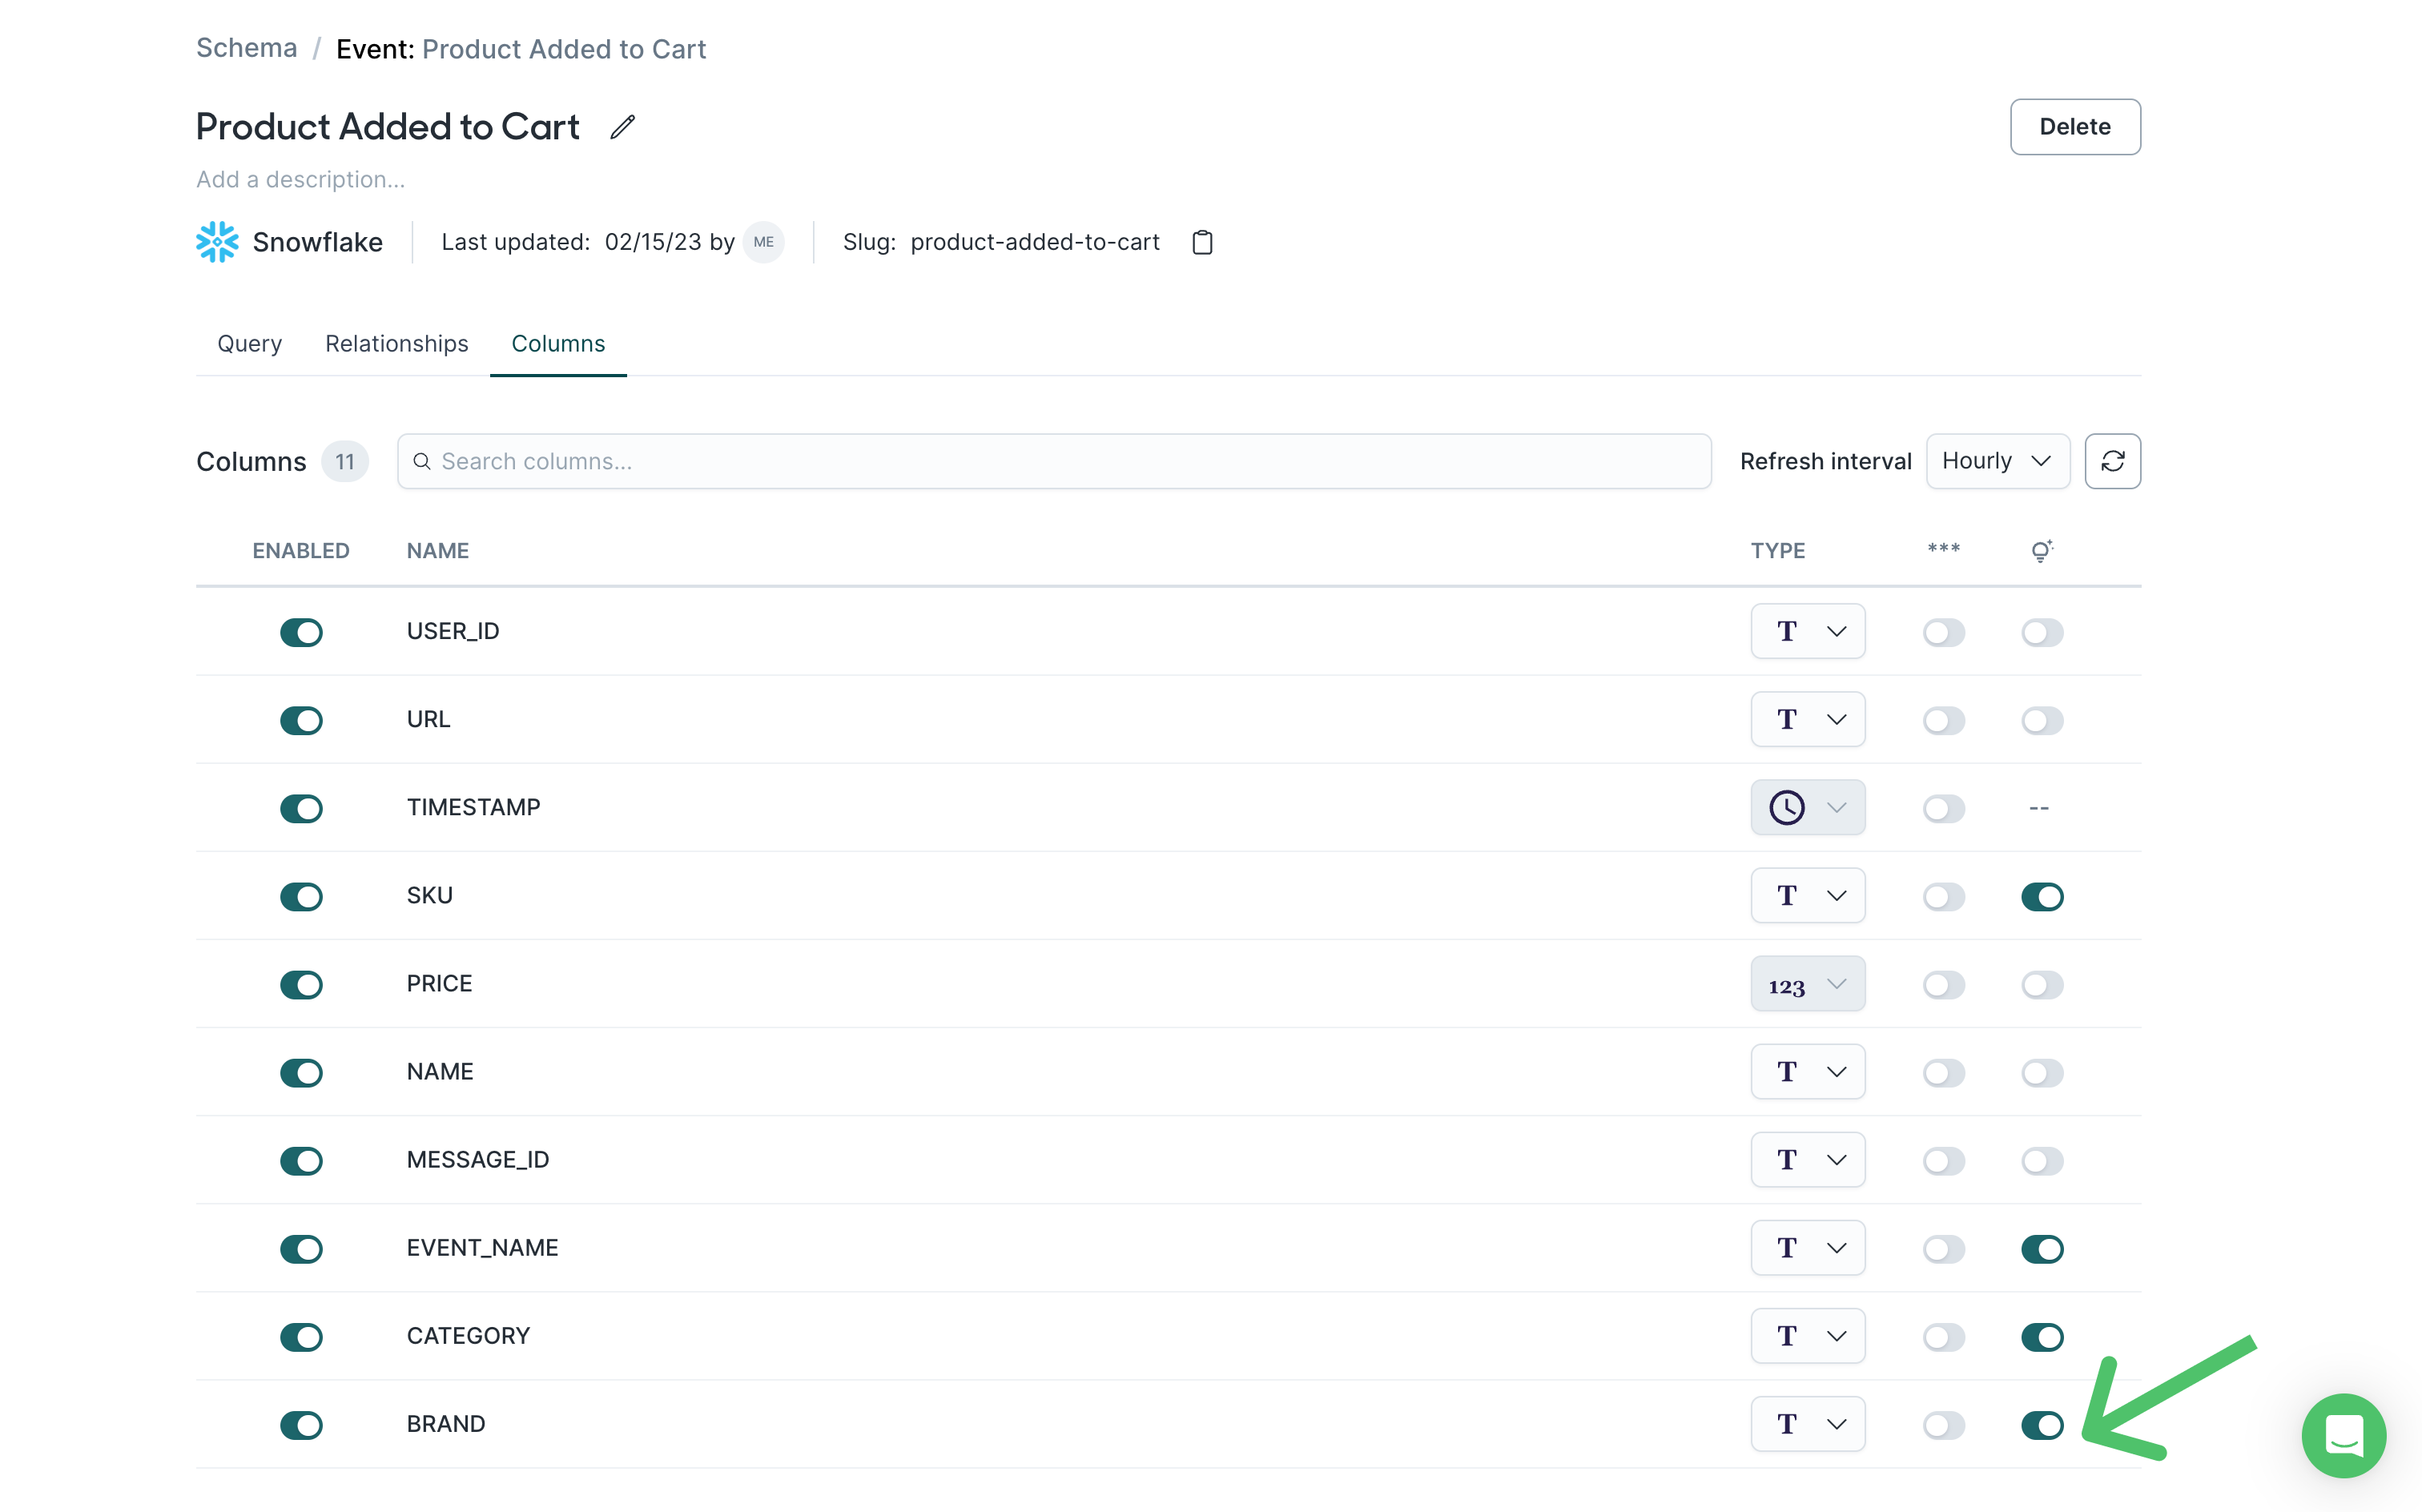Viewport: 2422px width, 1512px height.
Task: Switch to the Relationships tab
Action: (x=397, y=343)
